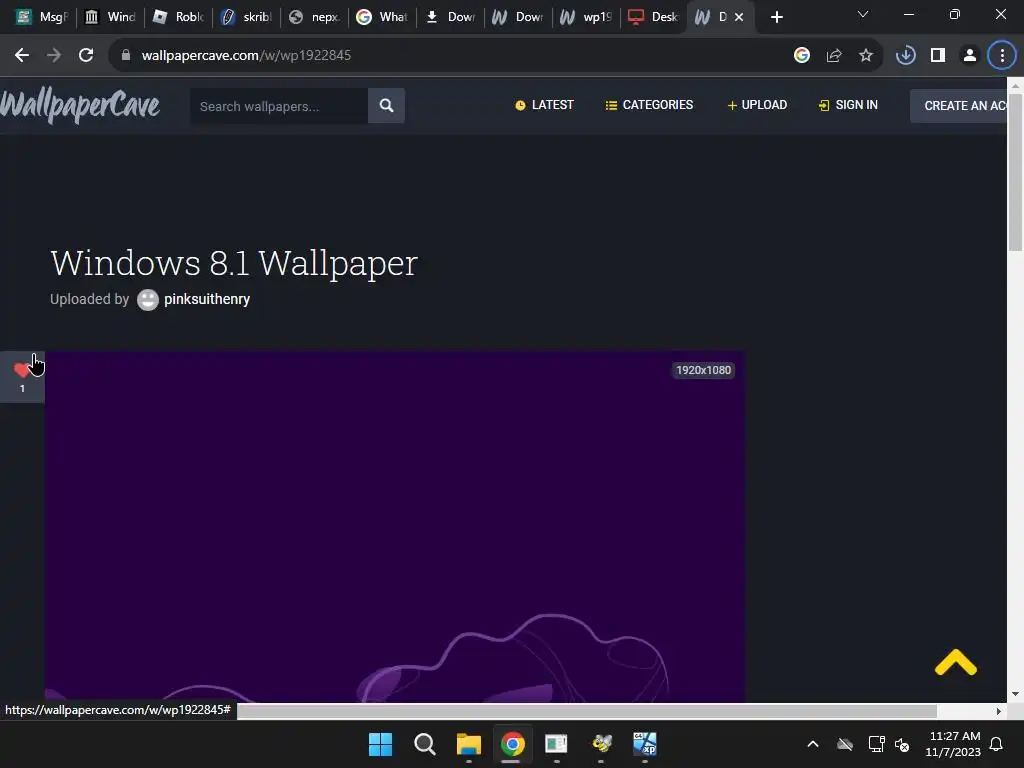
Task: Switch to the wp19 tab
Action: tap(586, 17)
